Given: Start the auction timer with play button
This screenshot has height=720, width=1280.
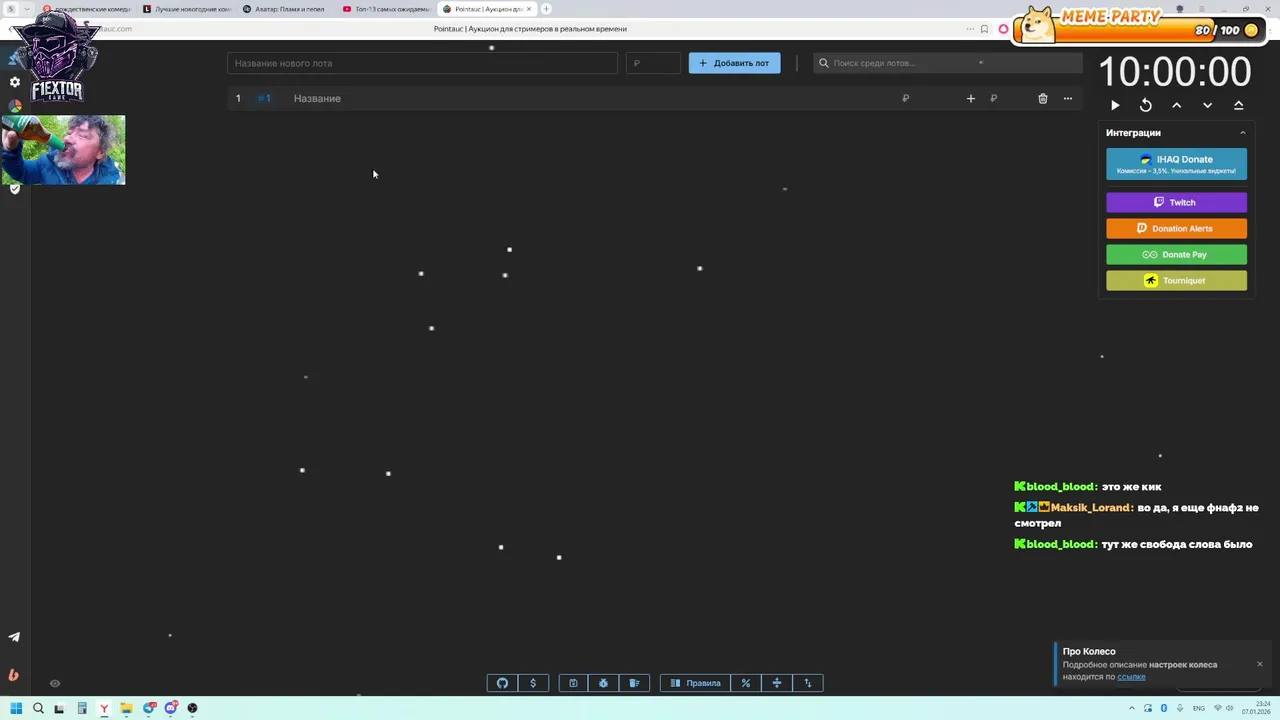Looking at the screenshot, I should click(1115, 105).
